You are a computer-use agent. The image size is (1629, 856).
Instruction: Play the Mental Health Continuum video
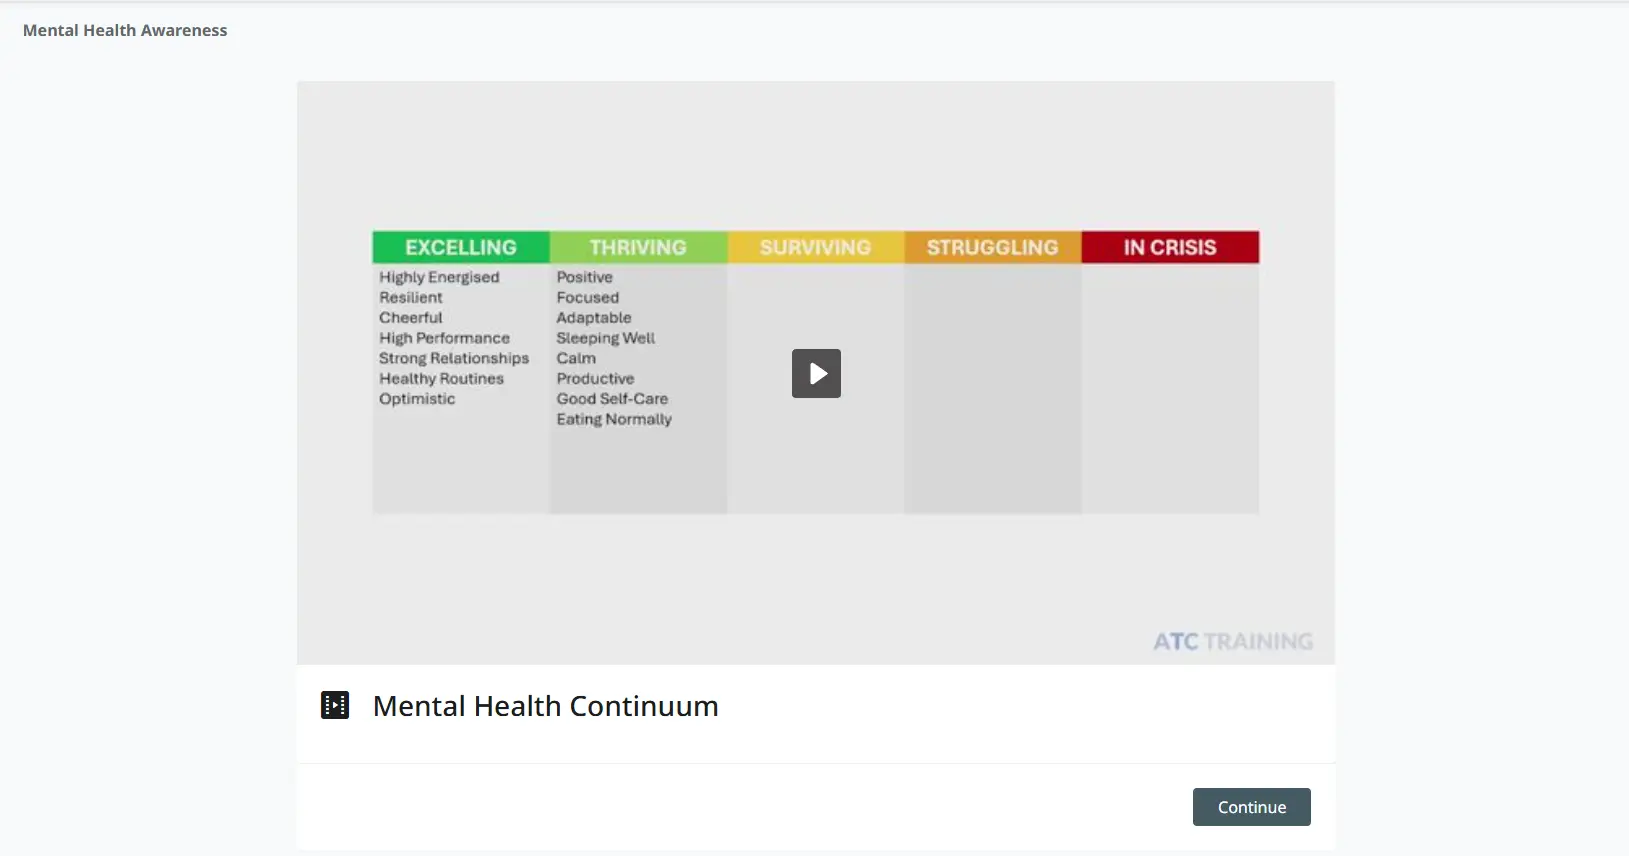point(816,373)
